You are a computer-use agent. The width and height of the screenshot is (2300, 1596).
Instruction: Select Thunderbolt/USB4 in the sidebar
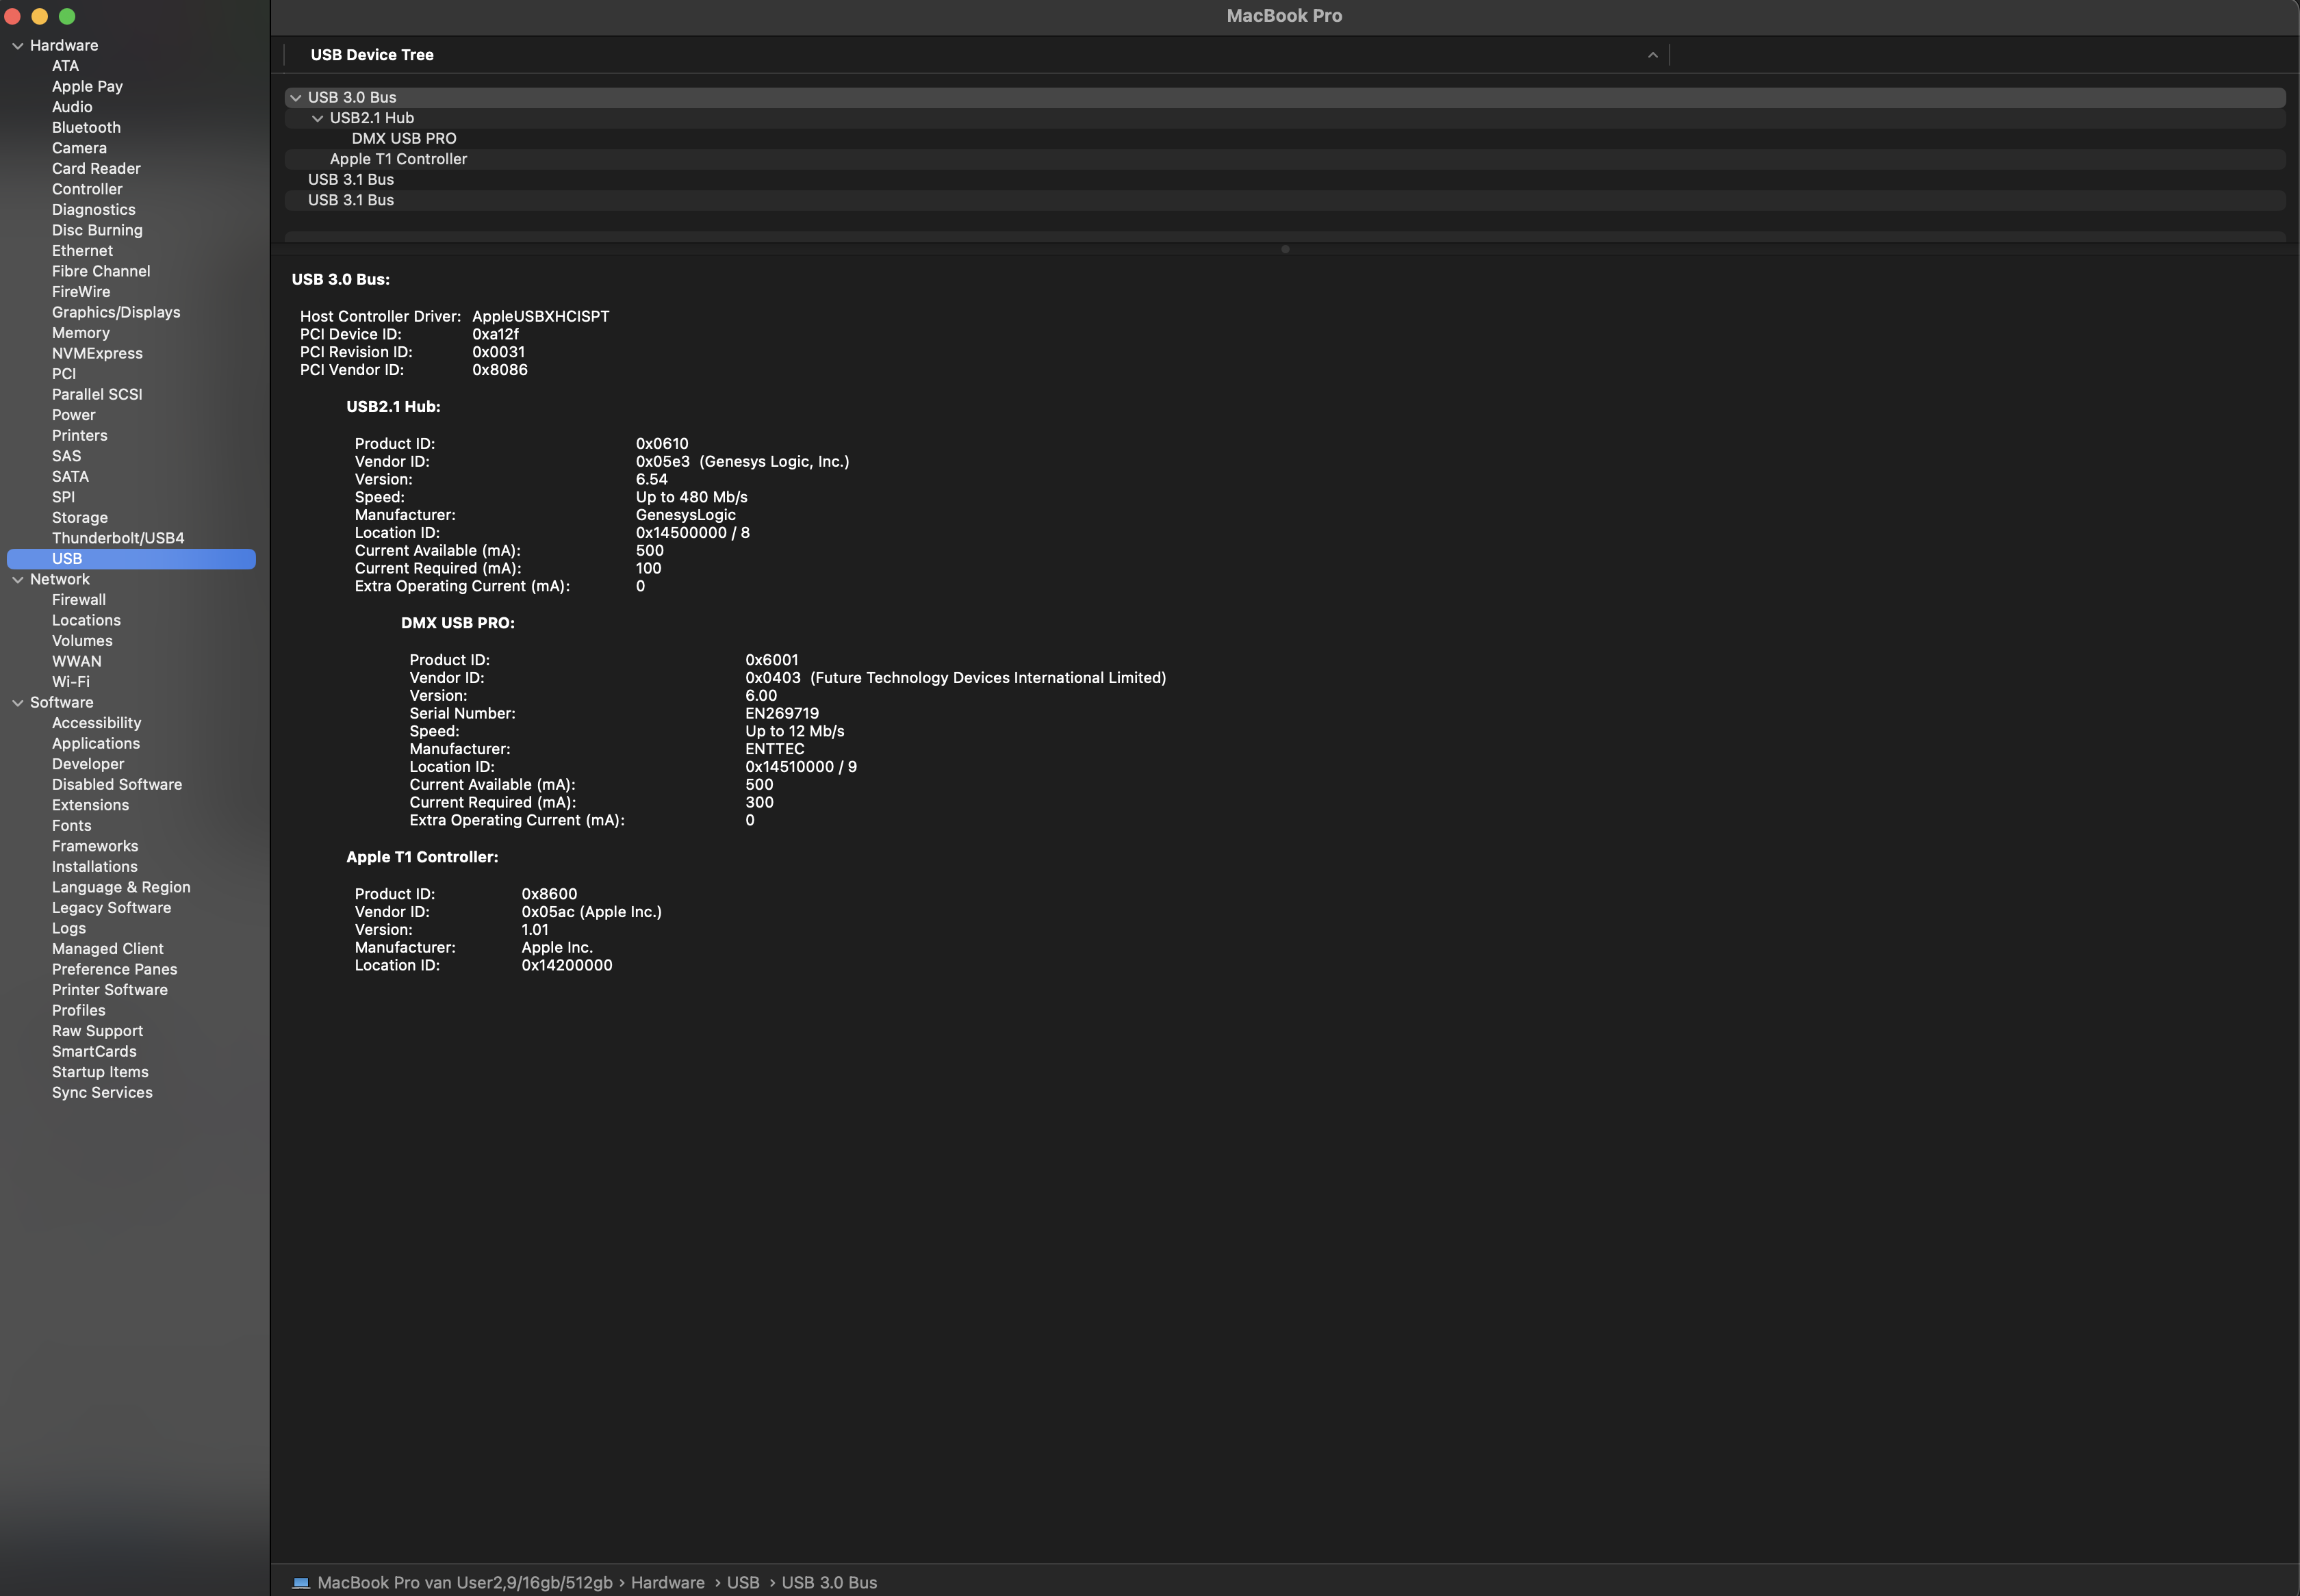point(118,538)
